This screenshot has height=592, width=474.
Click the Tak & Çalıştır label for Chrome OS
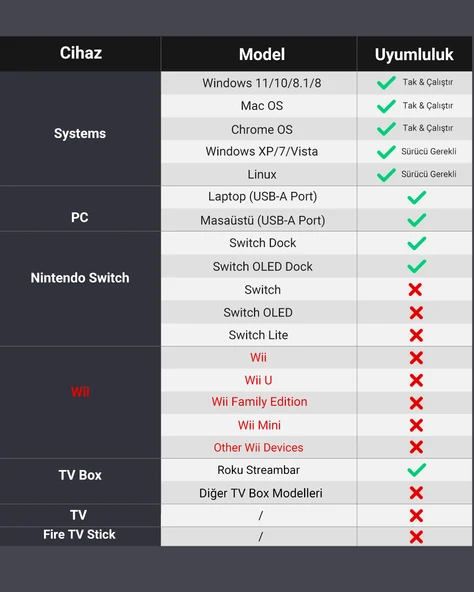(x=428, y=128)
